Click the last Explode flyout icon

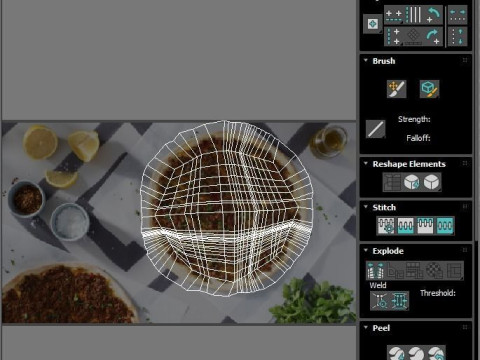454,270
